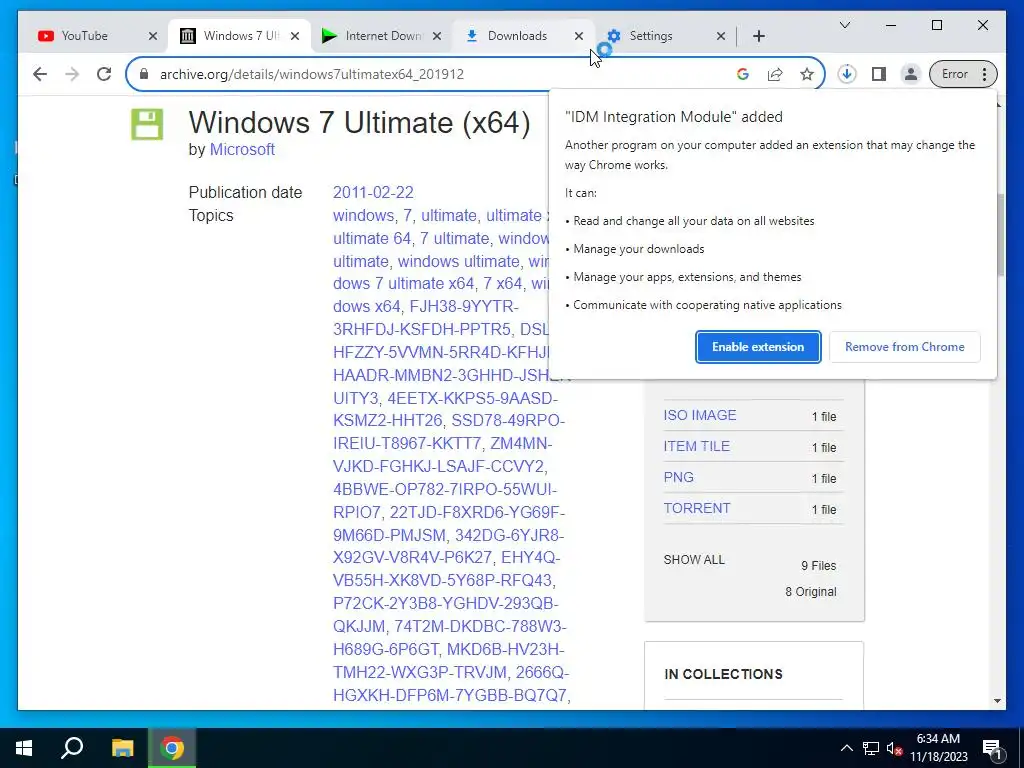This screenshot has height=768, width=1024.
Task: Open a new tab with the plus button
Action: [759, 36]
